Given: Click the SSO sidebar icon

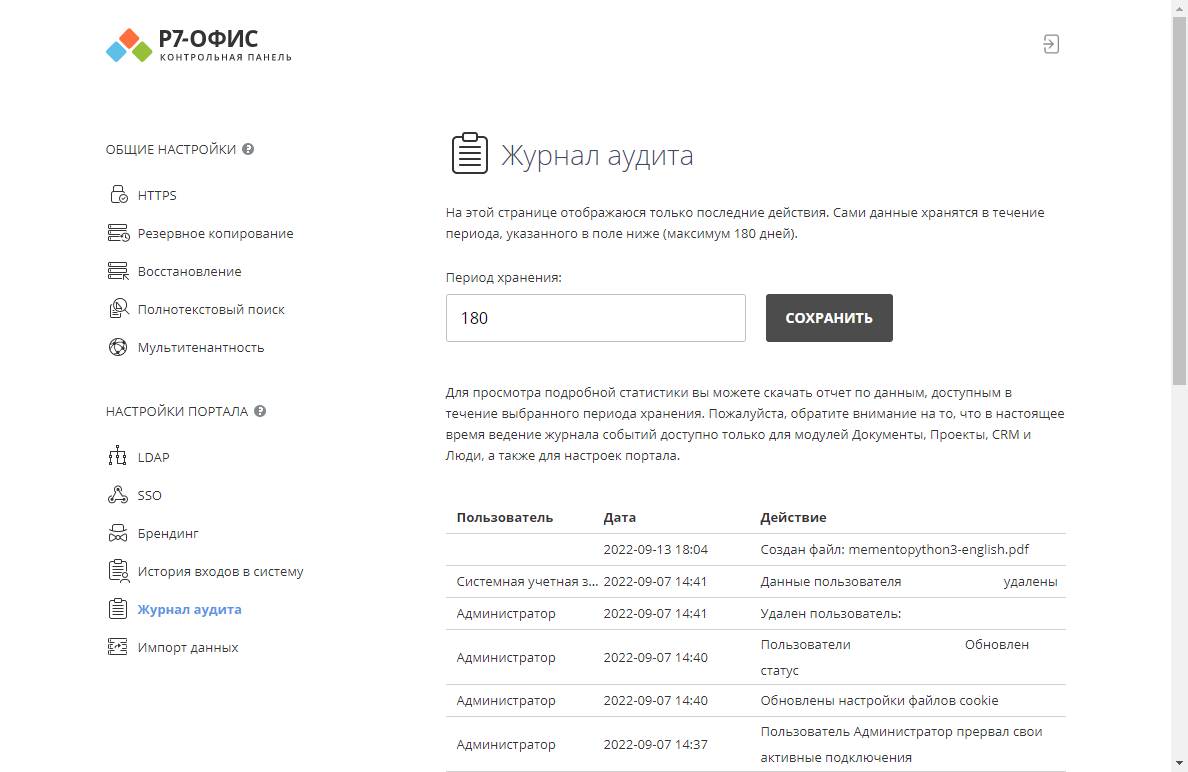Looking at the screenshot, I should (x=118, y=495).
